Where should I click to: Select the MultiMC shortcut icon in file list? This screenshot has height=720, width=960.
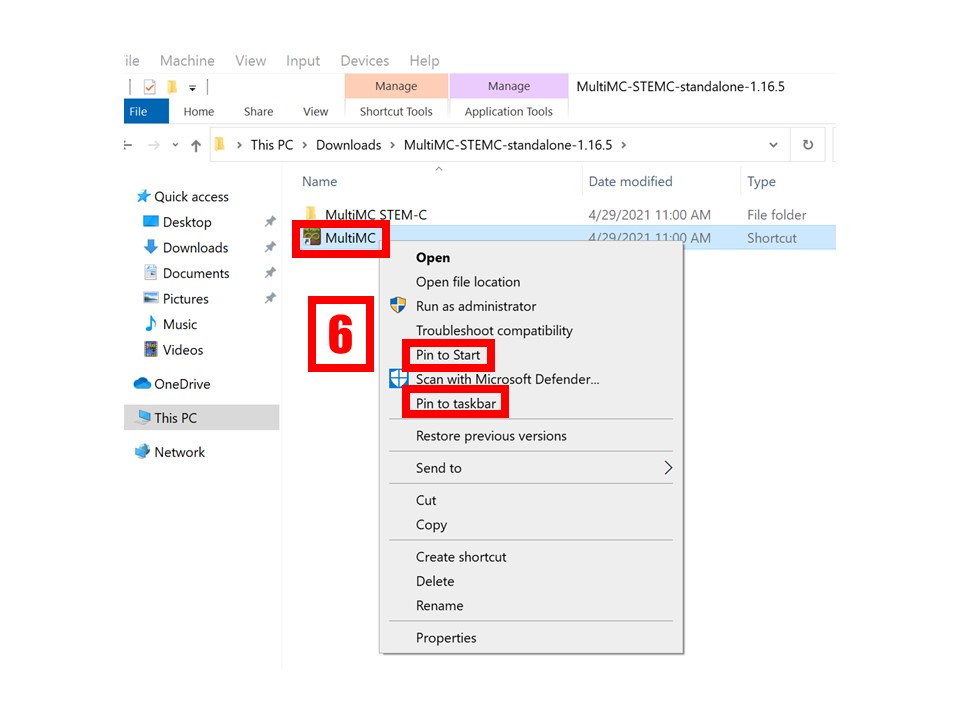312,237
